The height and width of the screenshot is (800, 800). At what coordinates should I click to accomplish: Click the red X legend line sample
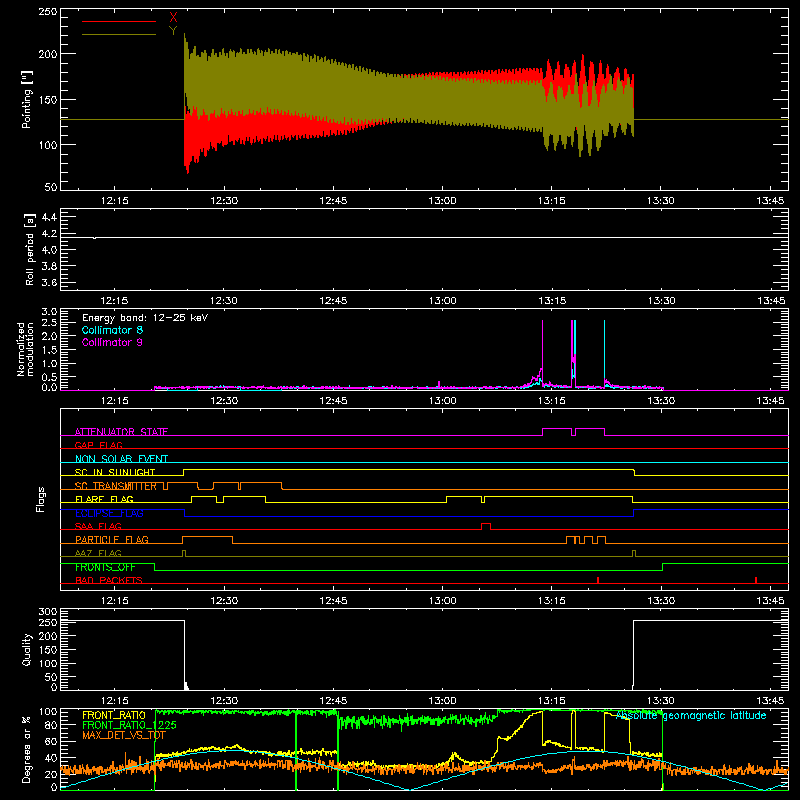119,21
